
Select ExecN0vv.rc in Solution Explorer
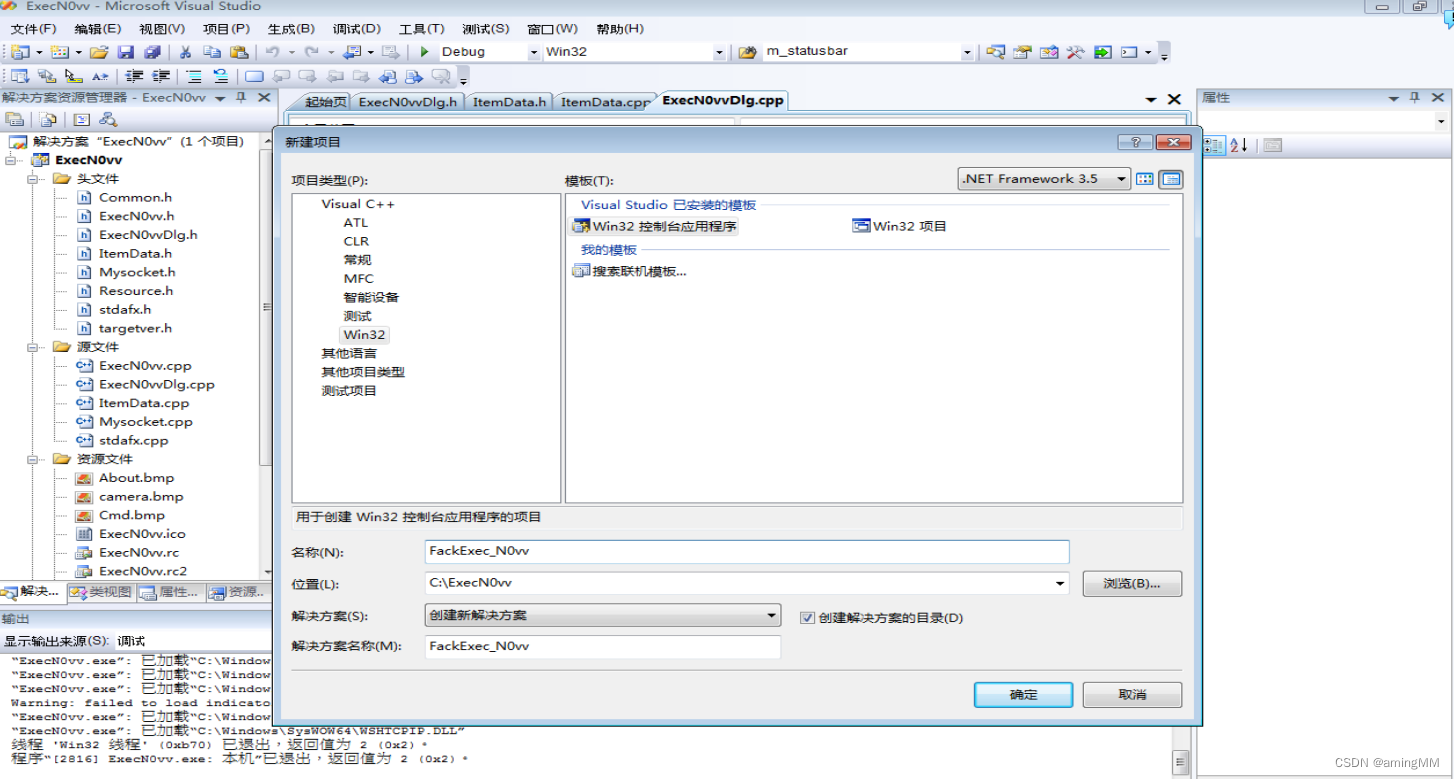point(139,553)
